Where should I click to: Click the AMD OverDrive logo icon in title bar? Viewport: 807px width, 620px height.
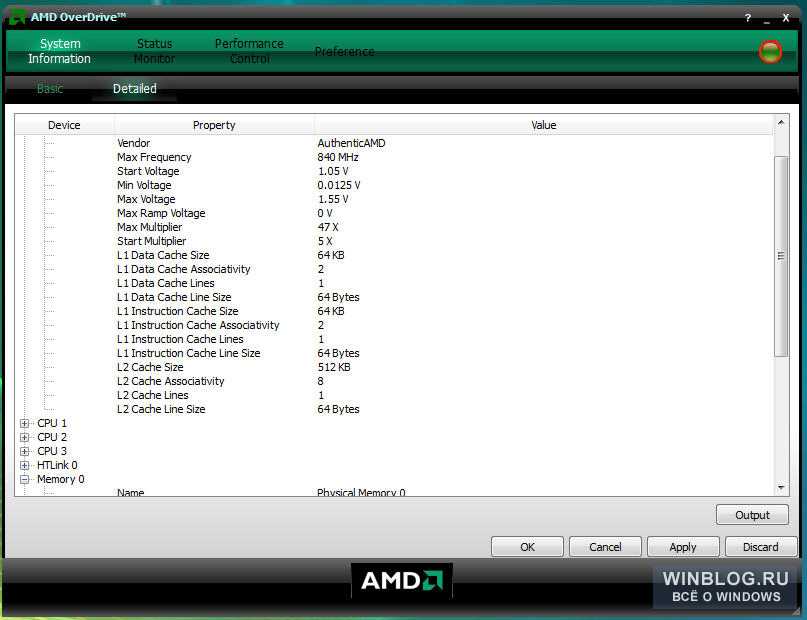[17, 17]
